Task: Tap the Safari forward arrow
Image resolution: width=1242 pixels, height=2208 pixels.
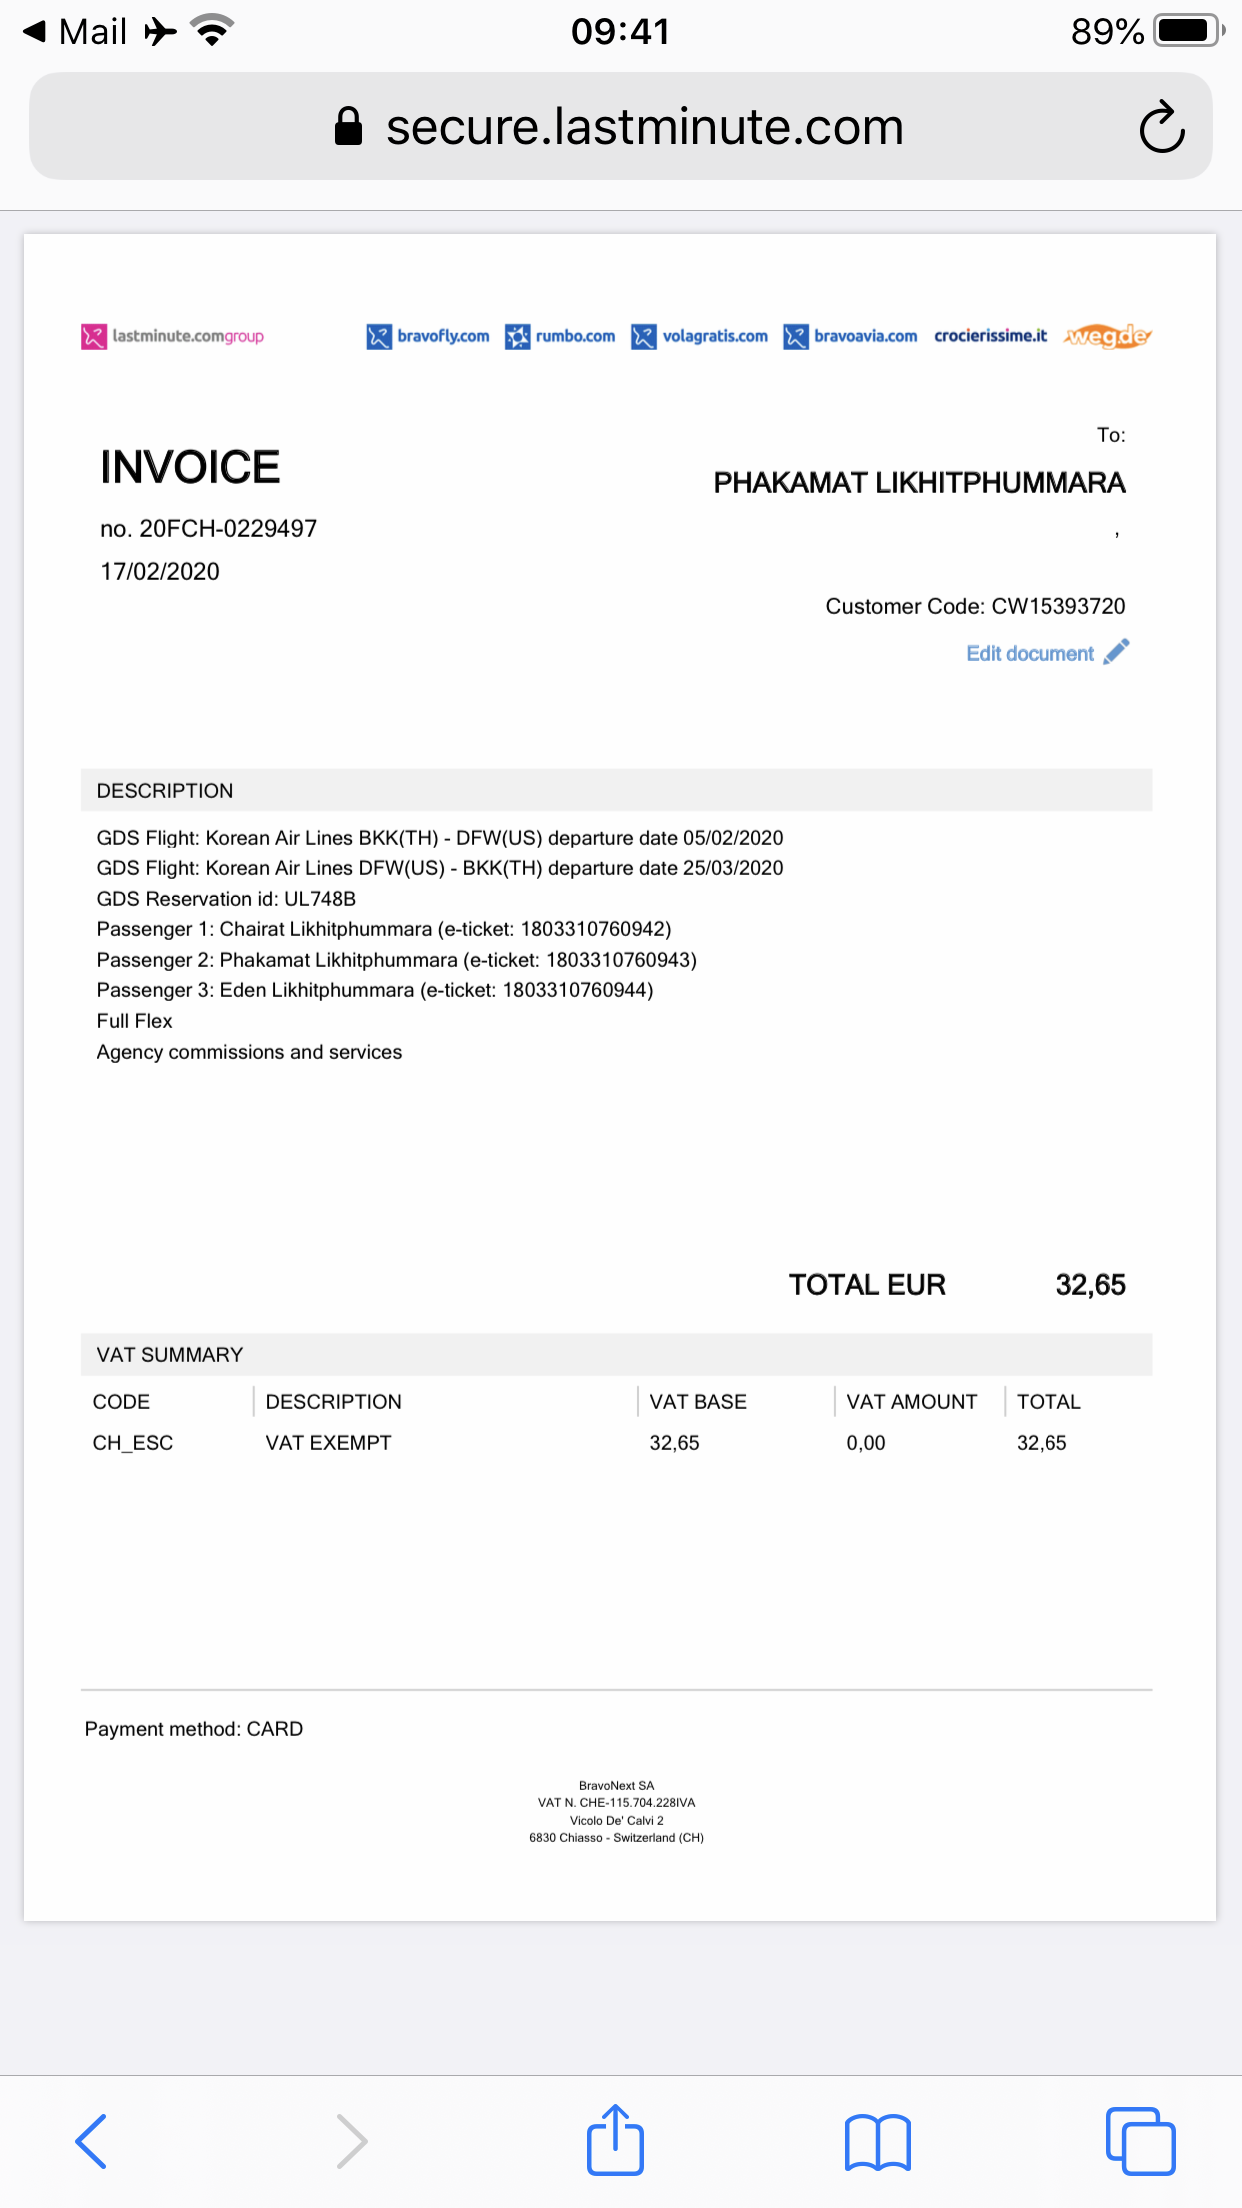Action: (351, 2141)
